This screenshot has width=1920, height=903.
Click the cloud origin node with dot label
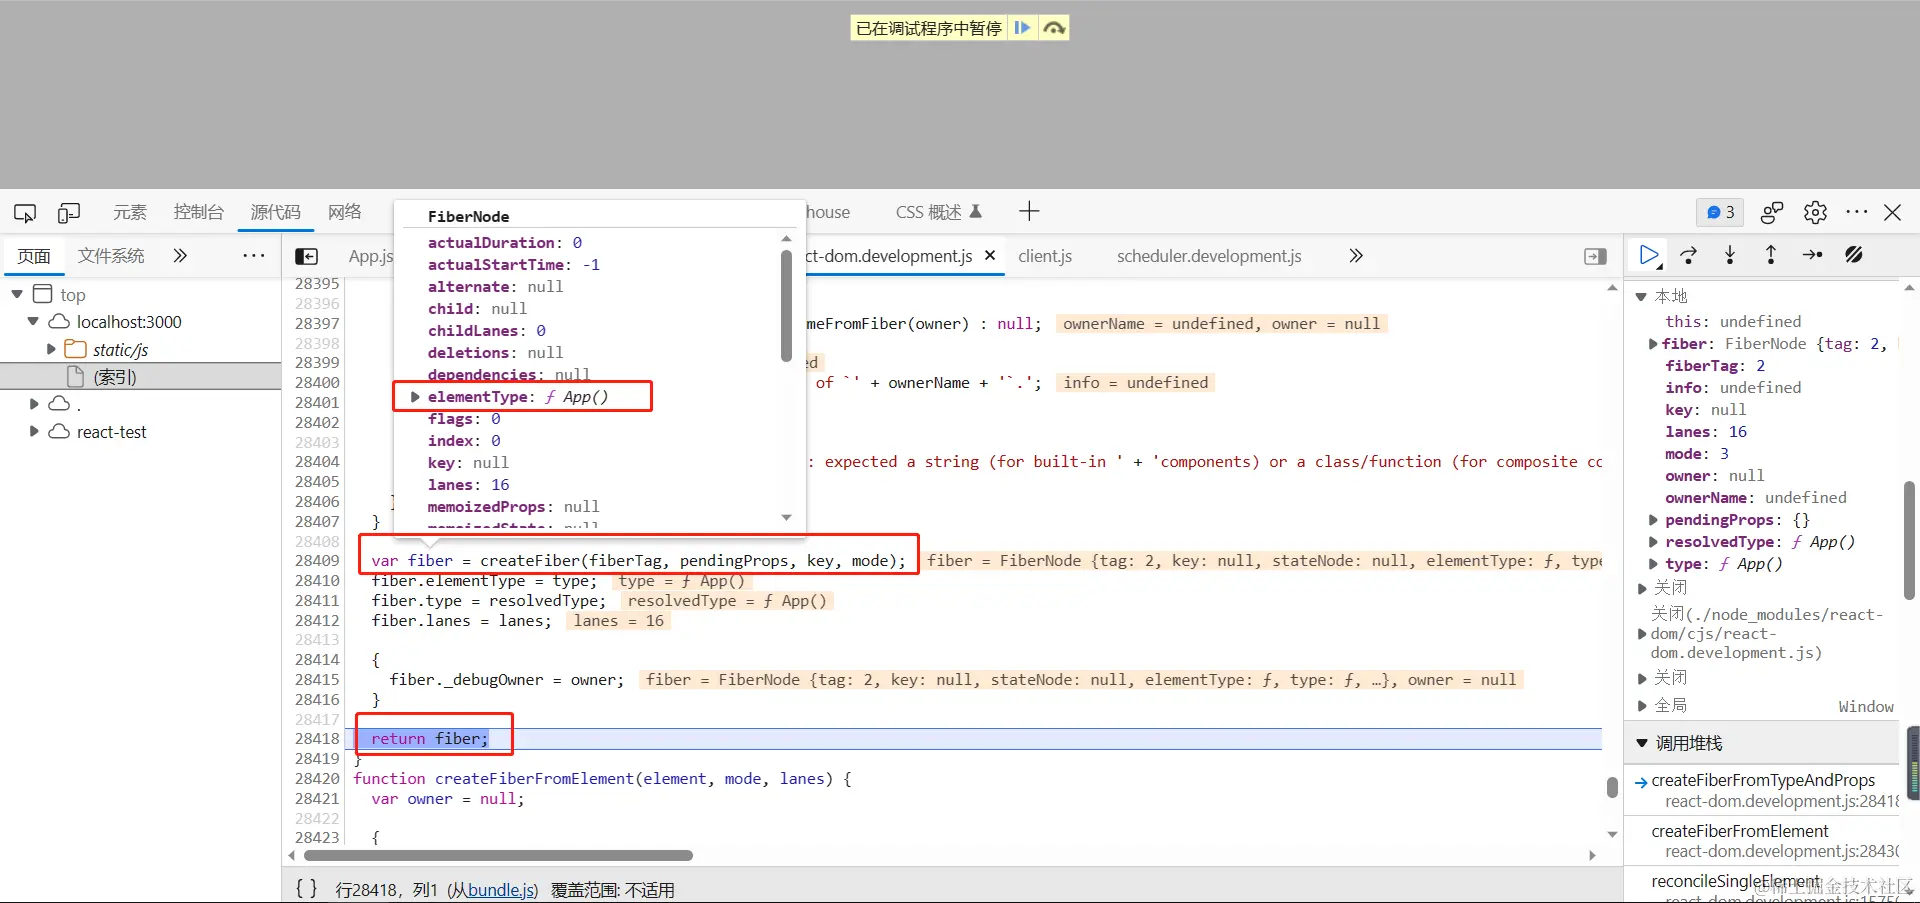[60, 404]
